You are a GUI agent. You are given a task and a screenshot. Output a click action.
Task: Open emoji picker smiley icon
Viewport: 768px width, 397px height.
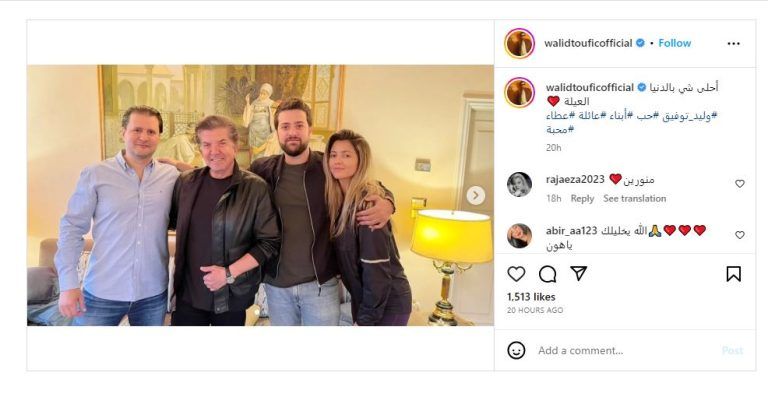click(516, 350)
